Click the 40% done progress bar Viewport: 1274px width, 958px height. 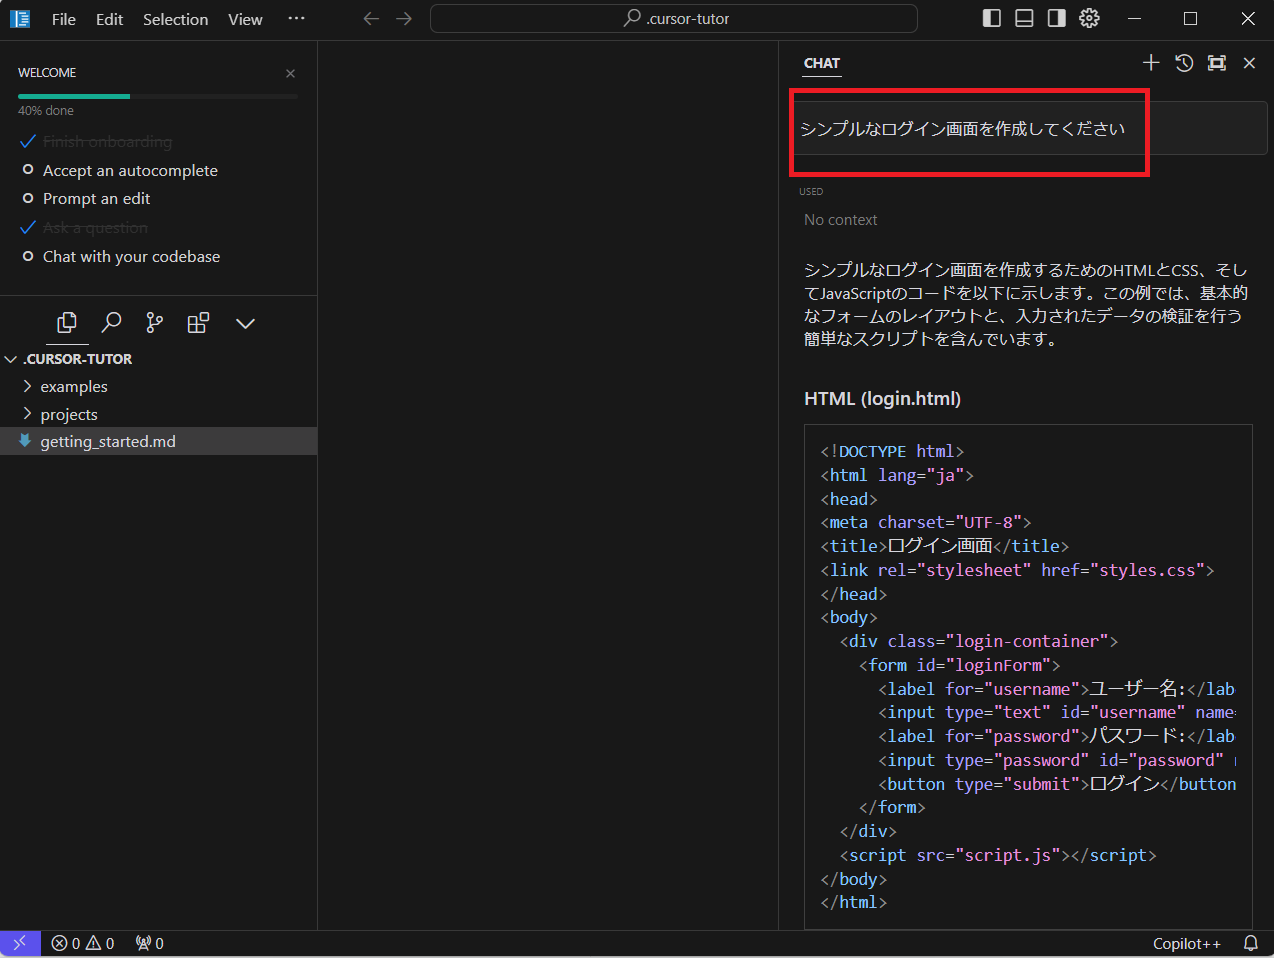(x=158, y=96)
